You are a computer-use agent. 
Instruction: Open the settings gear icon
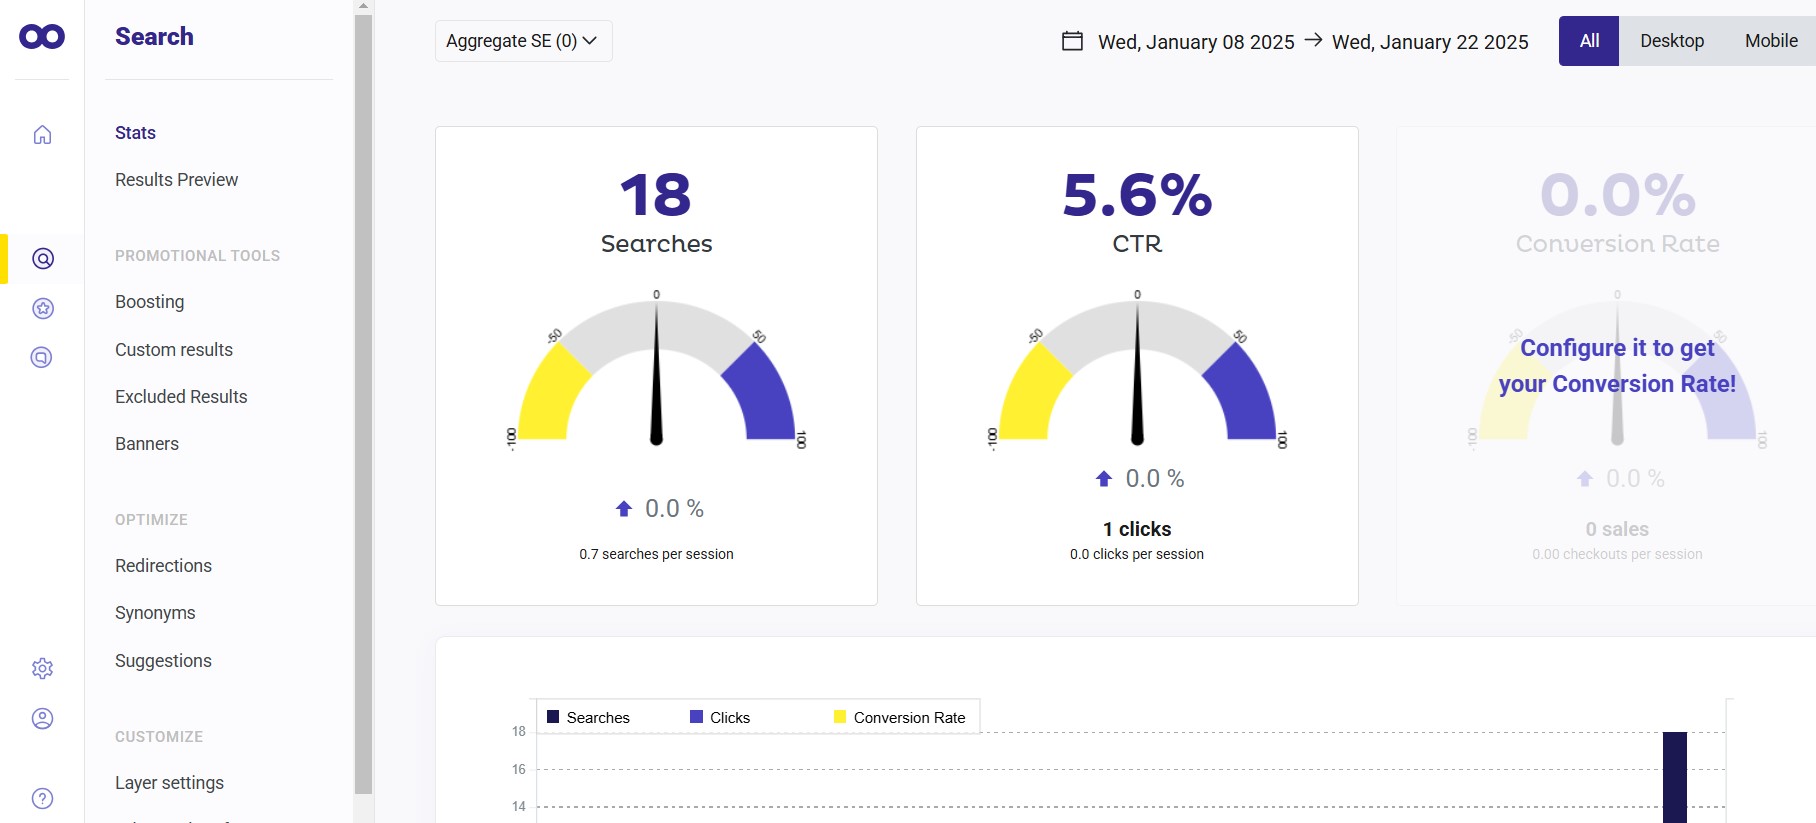pos(42,668)
